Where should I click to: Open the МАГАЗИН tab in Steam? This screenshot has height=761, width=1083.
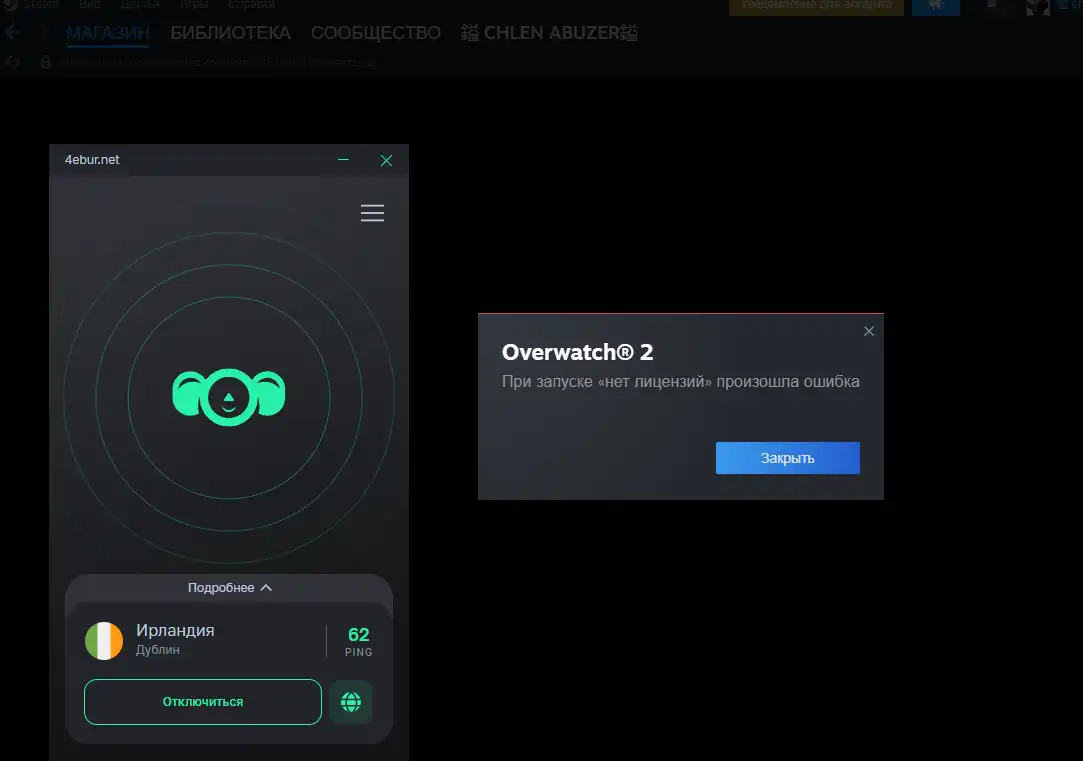[x=108, y=32]
